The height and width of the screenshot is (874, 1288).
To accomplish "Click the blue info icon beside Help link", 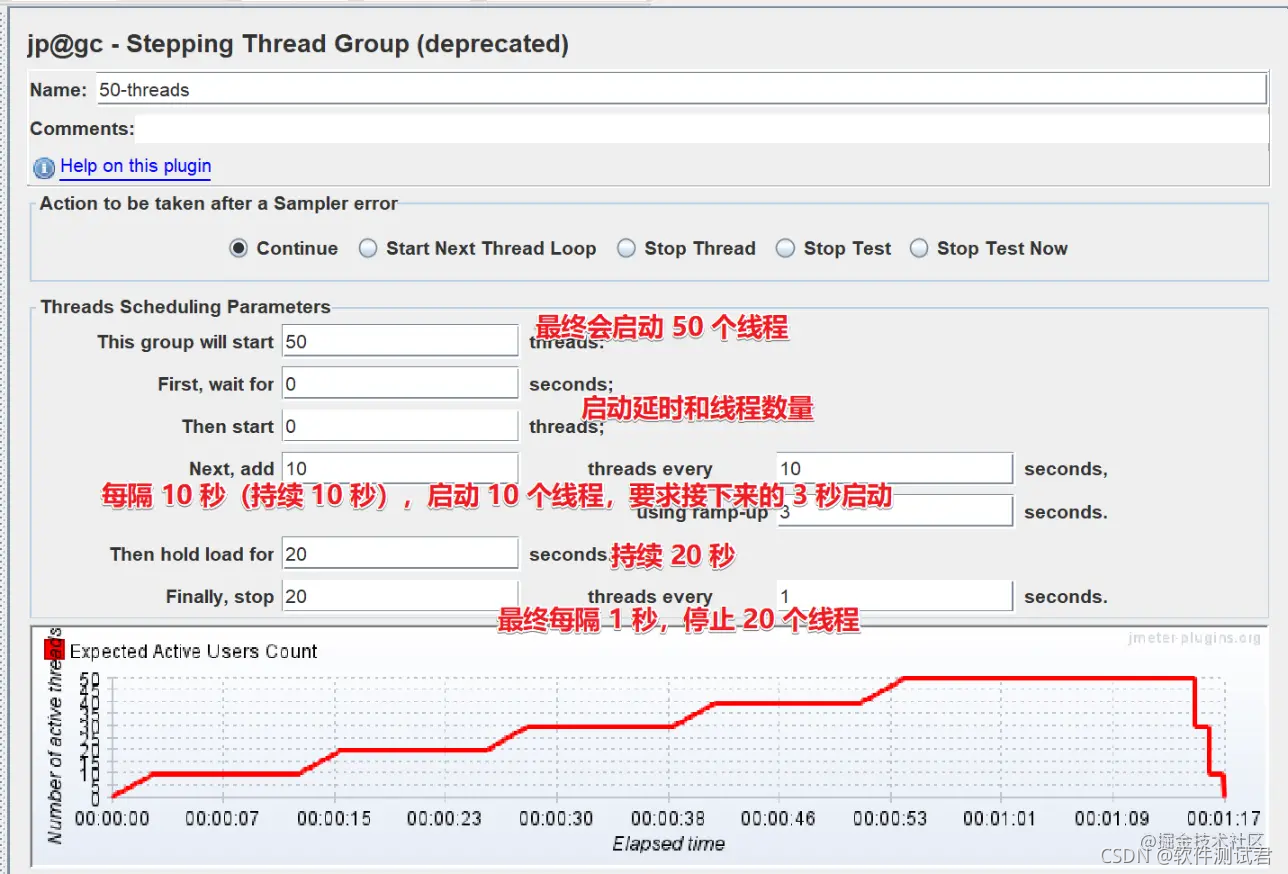I will (x=44, y=168).
